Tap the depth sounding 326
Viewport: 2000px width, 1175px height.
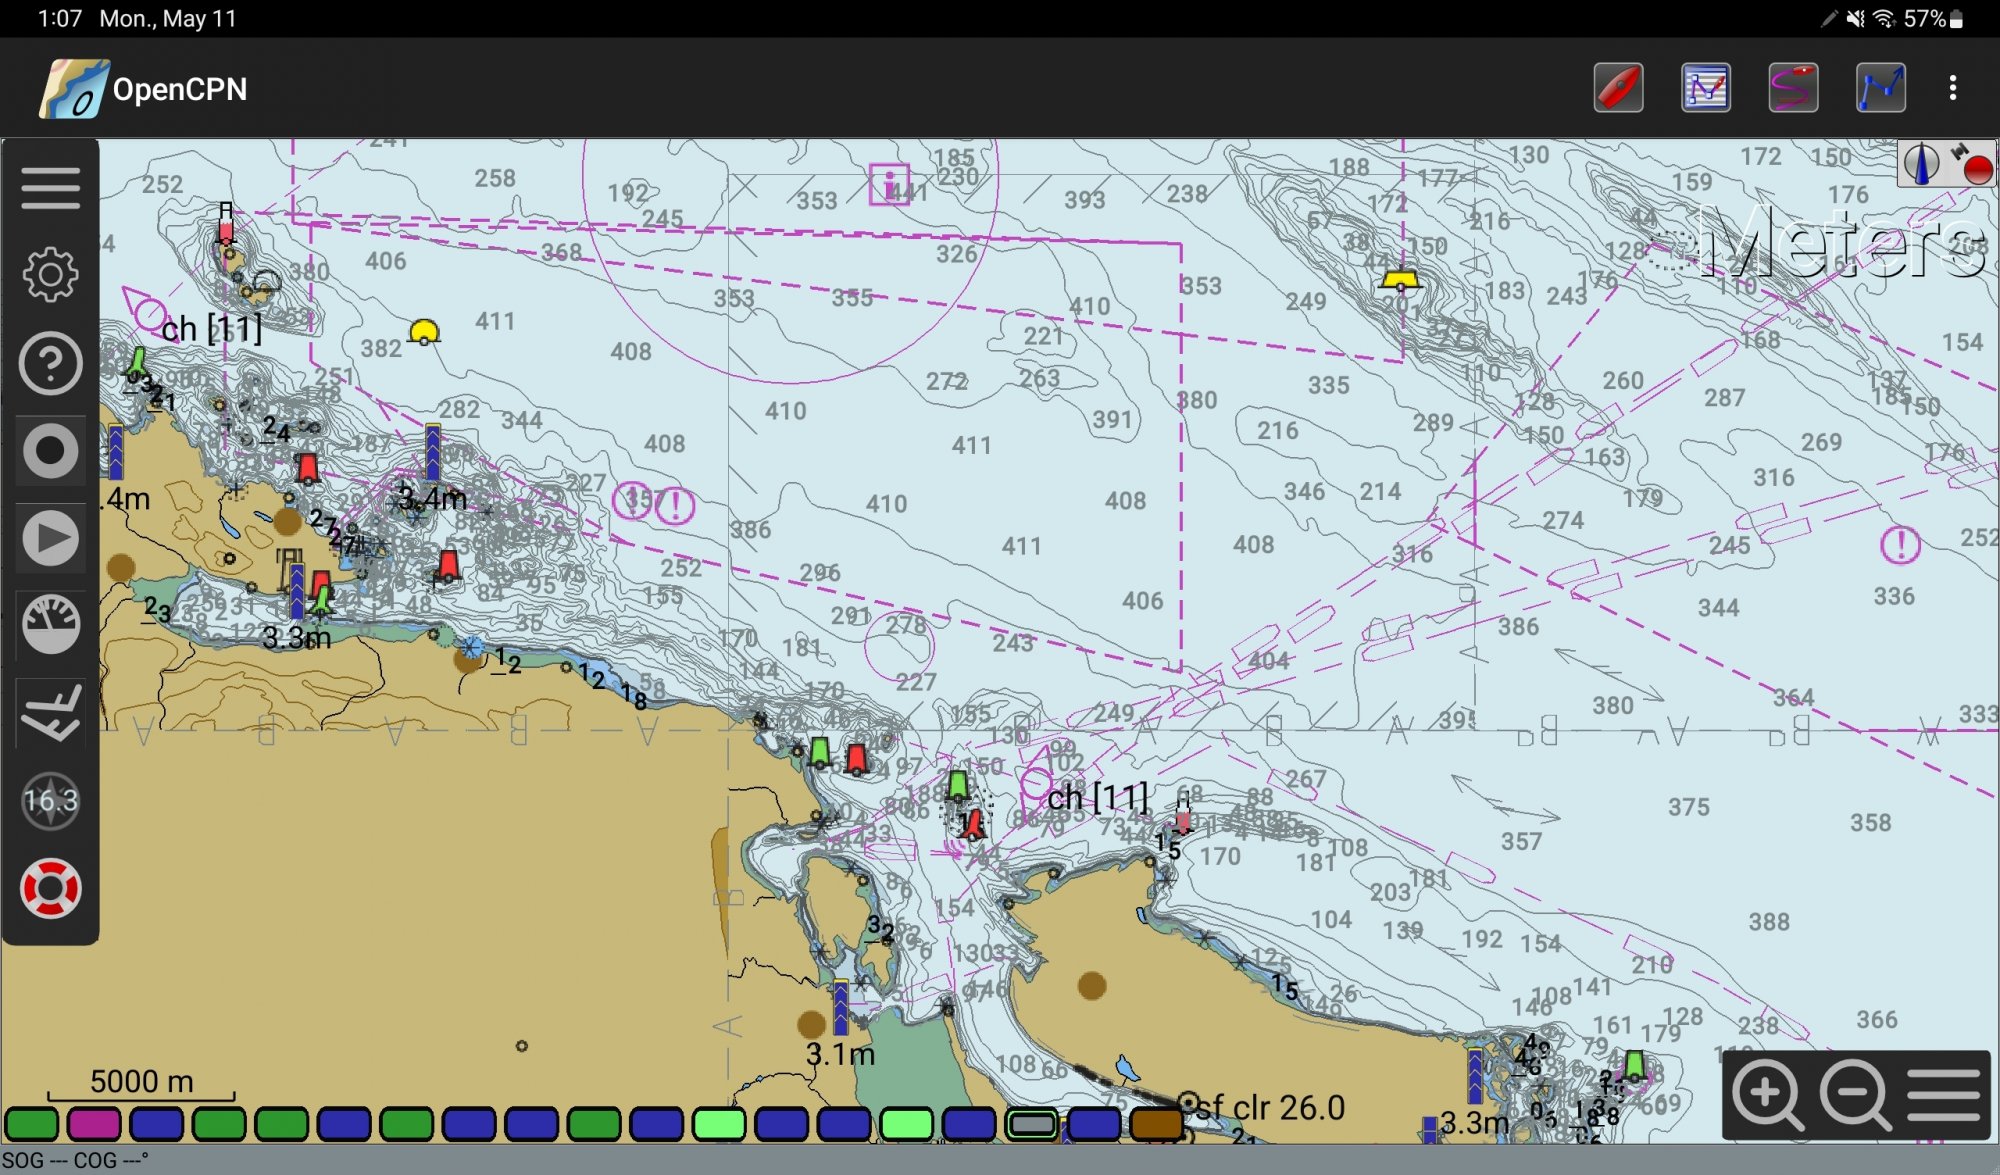pyautogui.click(x=956, y=254)
